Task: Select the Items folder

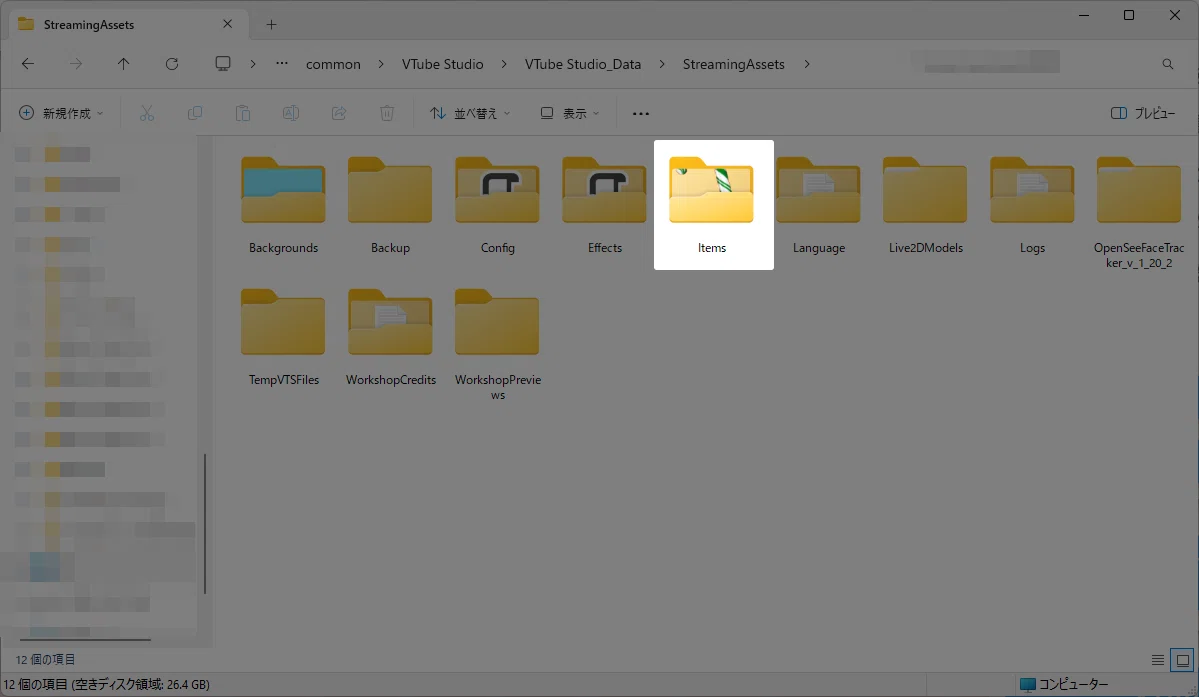Action: (x=713, y=205)
